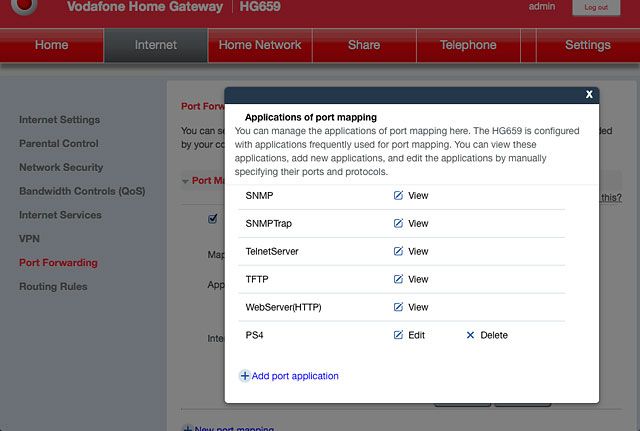Click the view icon beside WebServer(HTTP)

[398, 307]
